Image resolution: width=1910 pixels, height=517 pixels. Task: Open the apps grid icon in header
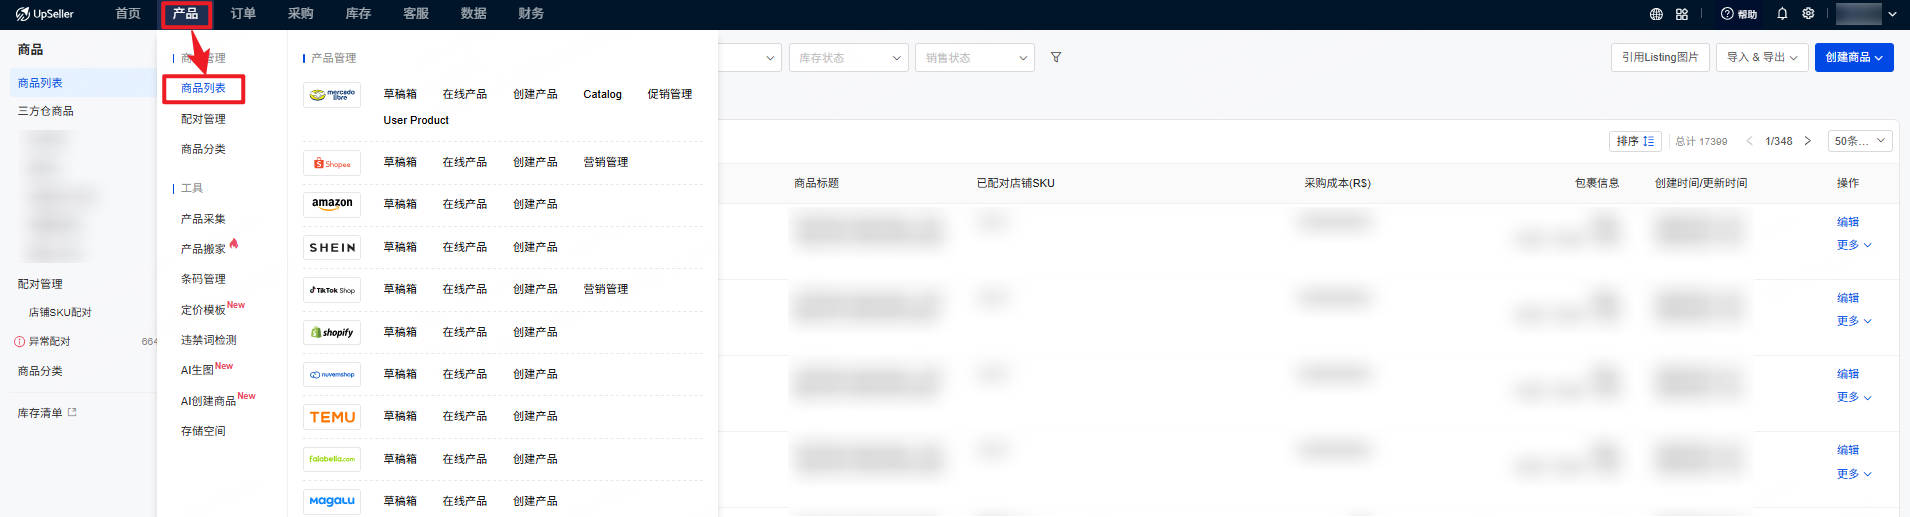[x=1682, y=14]
